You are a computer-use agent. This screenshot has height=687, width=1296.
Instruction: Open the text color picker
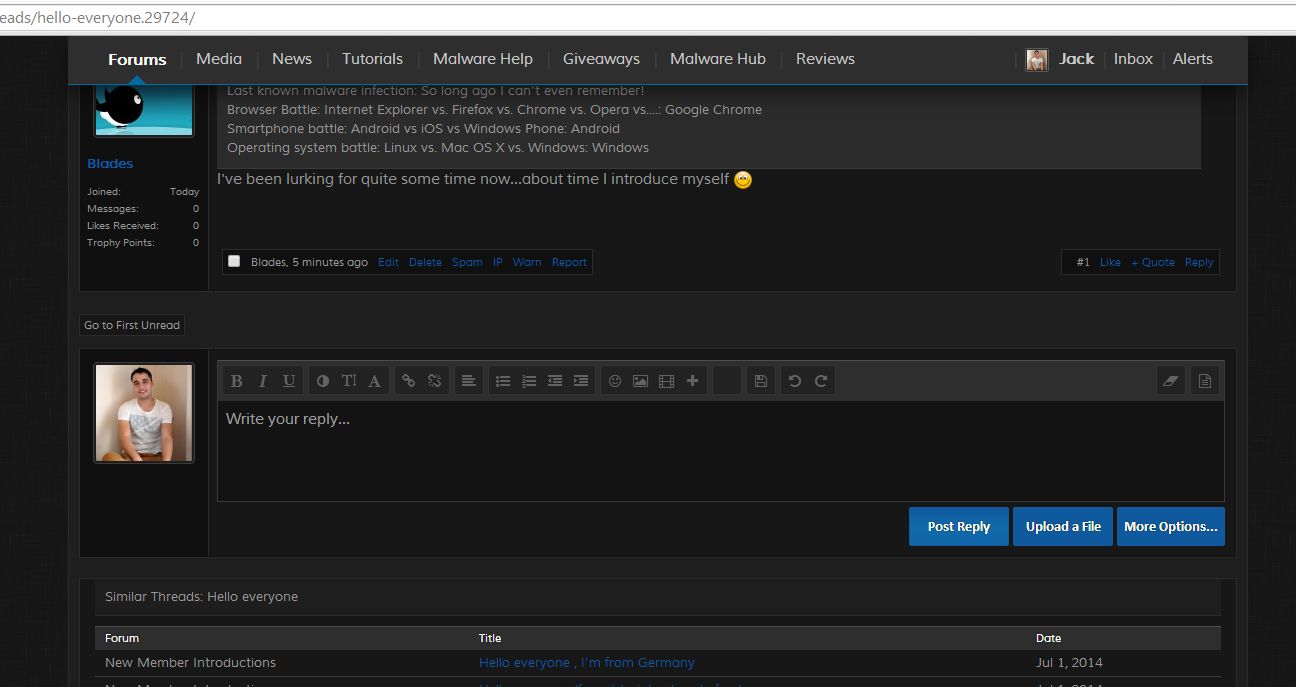pos(323,381)
